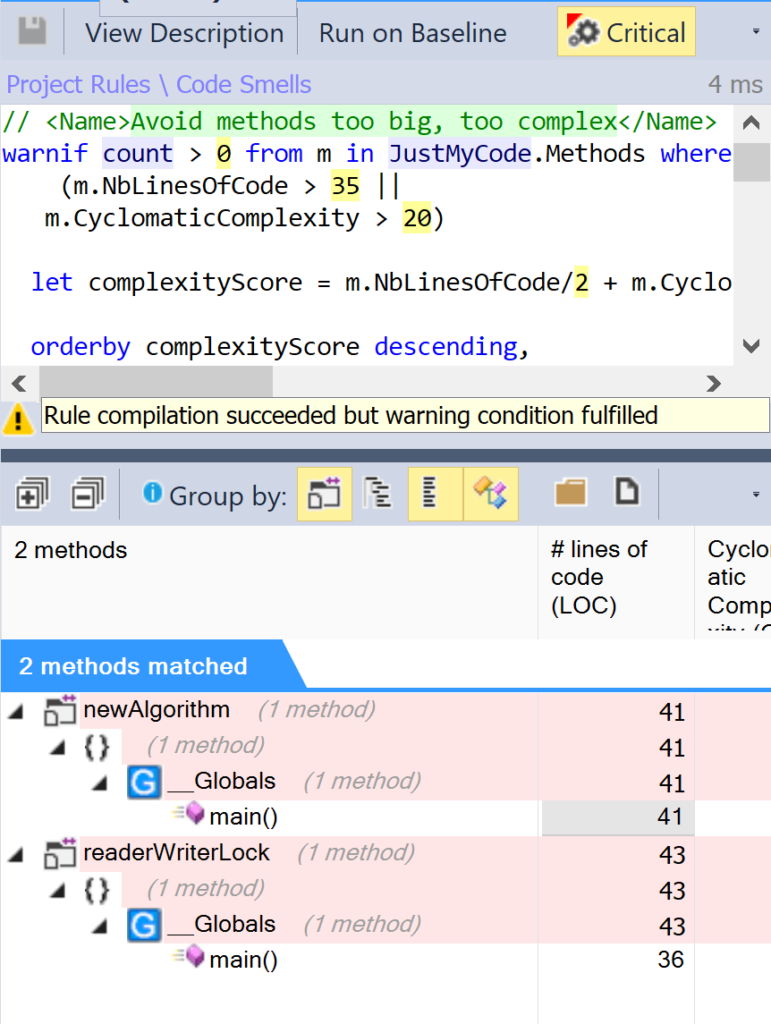Toggle group by assembly
Screen dimensions: 771x1024
pyautogui.click(x=324, y=494)
